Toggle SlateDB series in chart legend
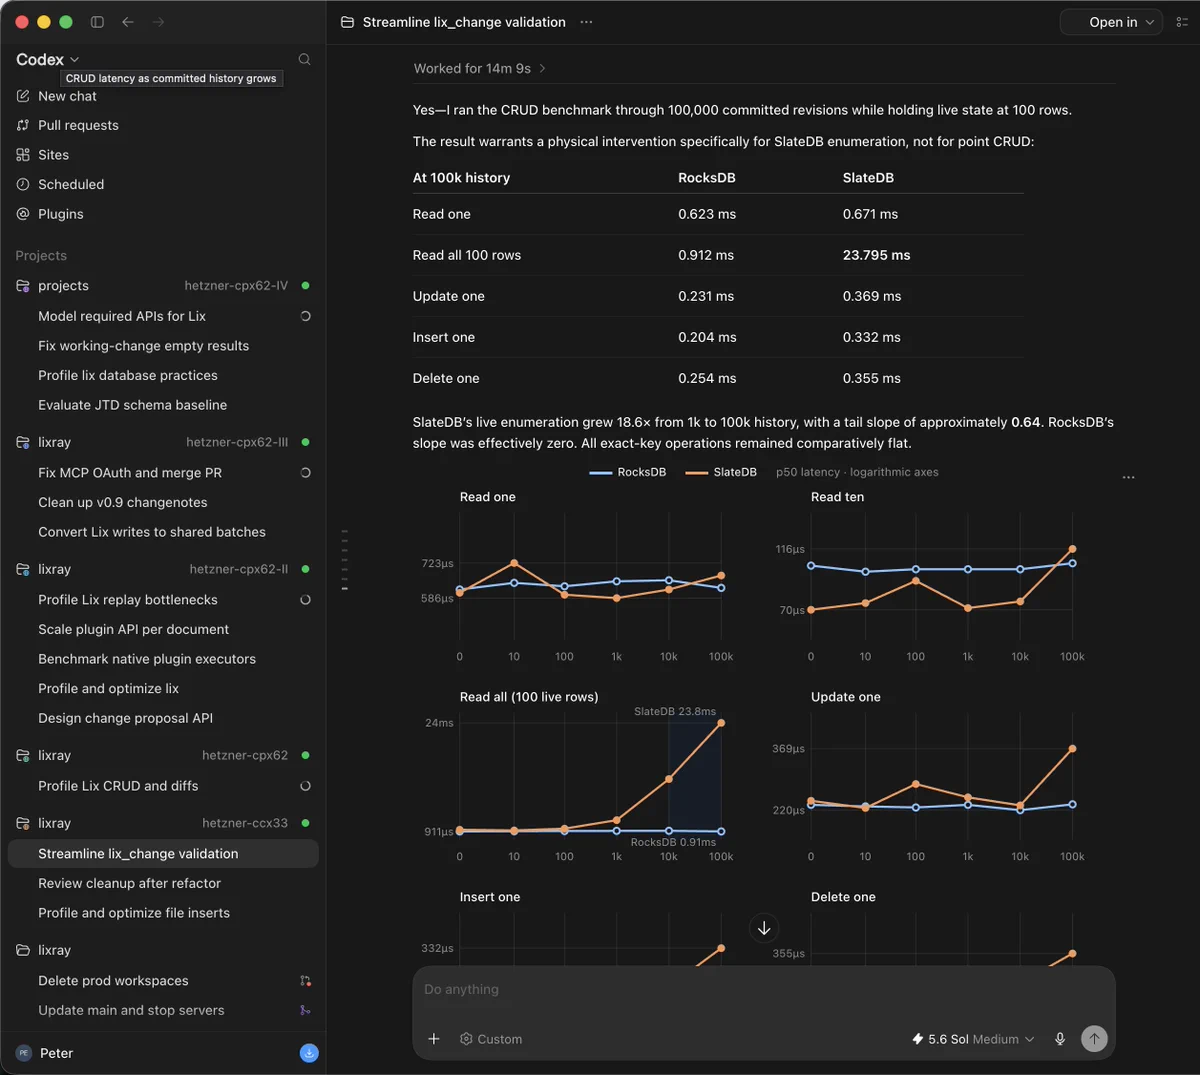Viewport: 1200px width, 1075px height. click(721, 472)
